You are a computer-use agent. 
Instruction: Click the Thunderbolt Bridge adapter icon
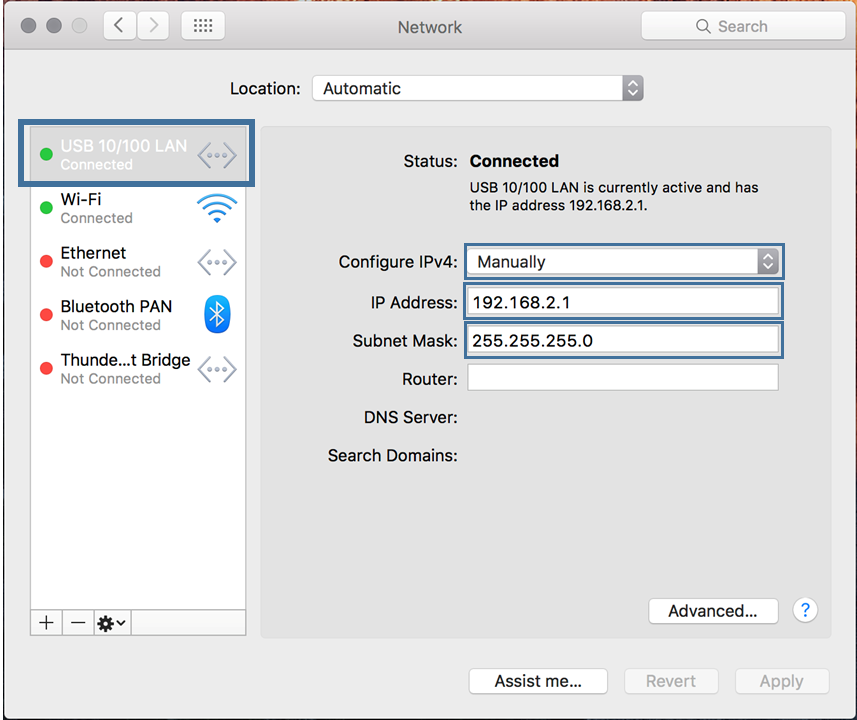(x=217, y=369)
